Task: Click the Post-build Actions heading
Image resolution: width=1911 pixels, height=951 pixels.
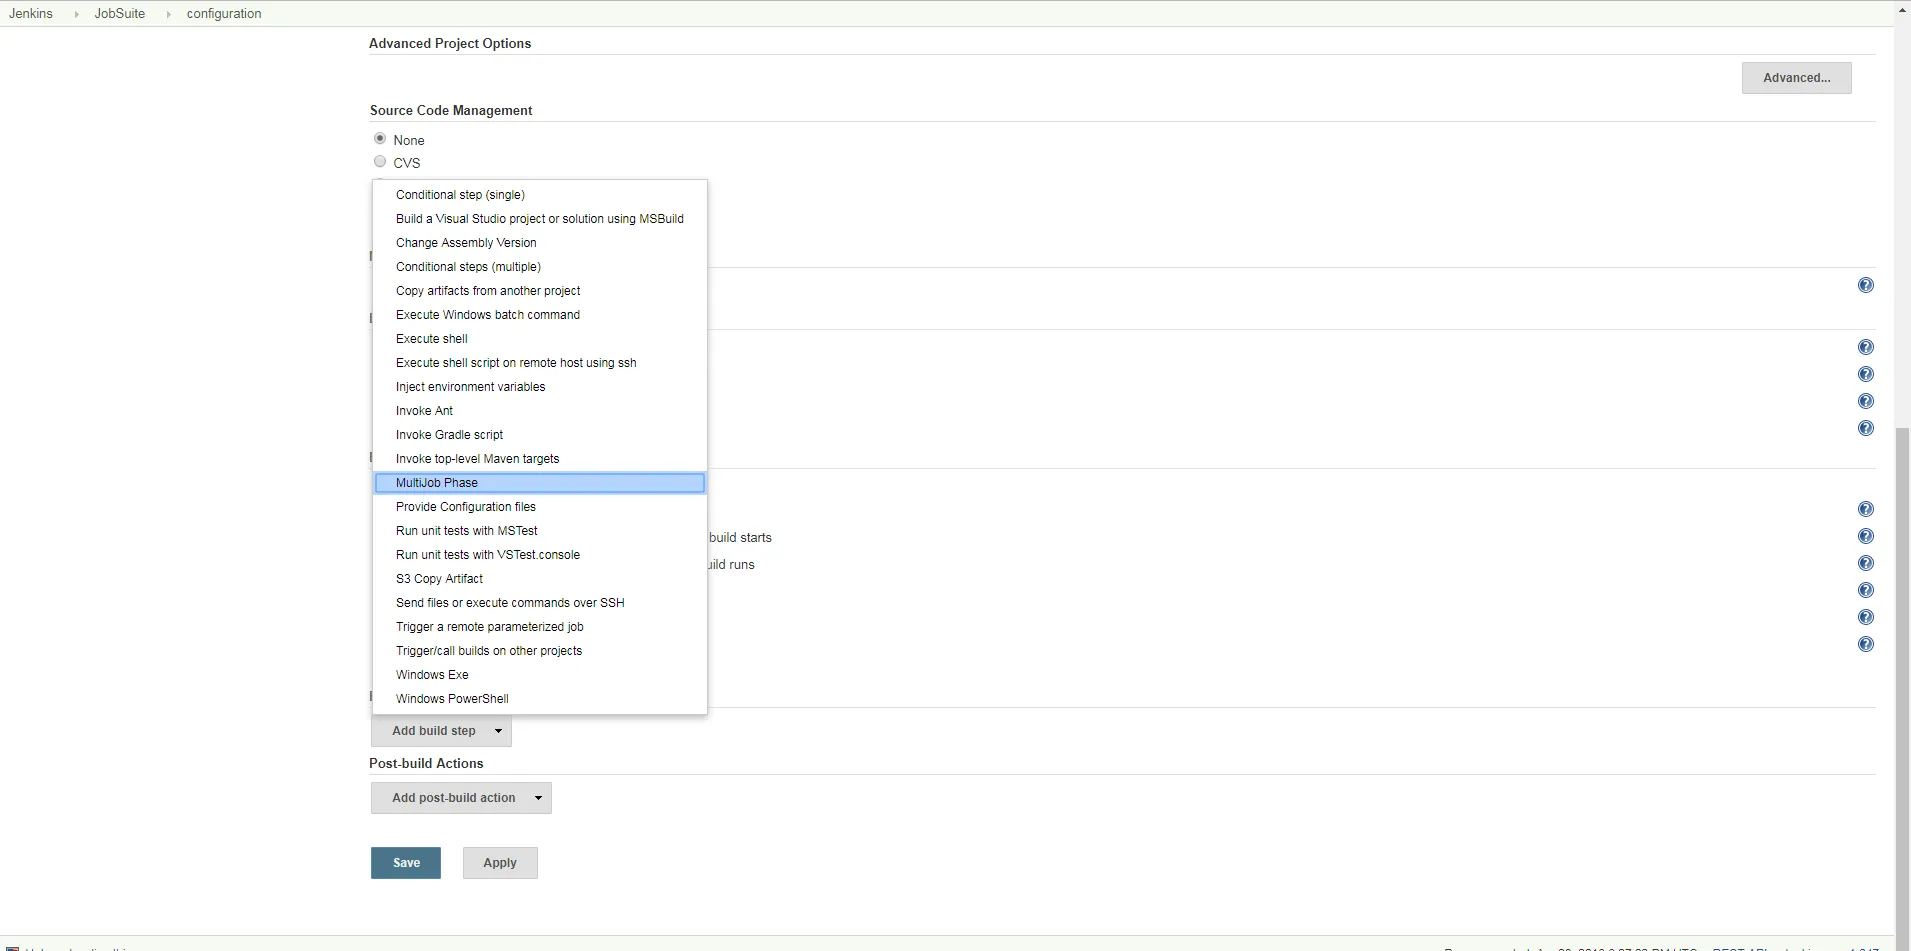Action: tap(426, 763)
